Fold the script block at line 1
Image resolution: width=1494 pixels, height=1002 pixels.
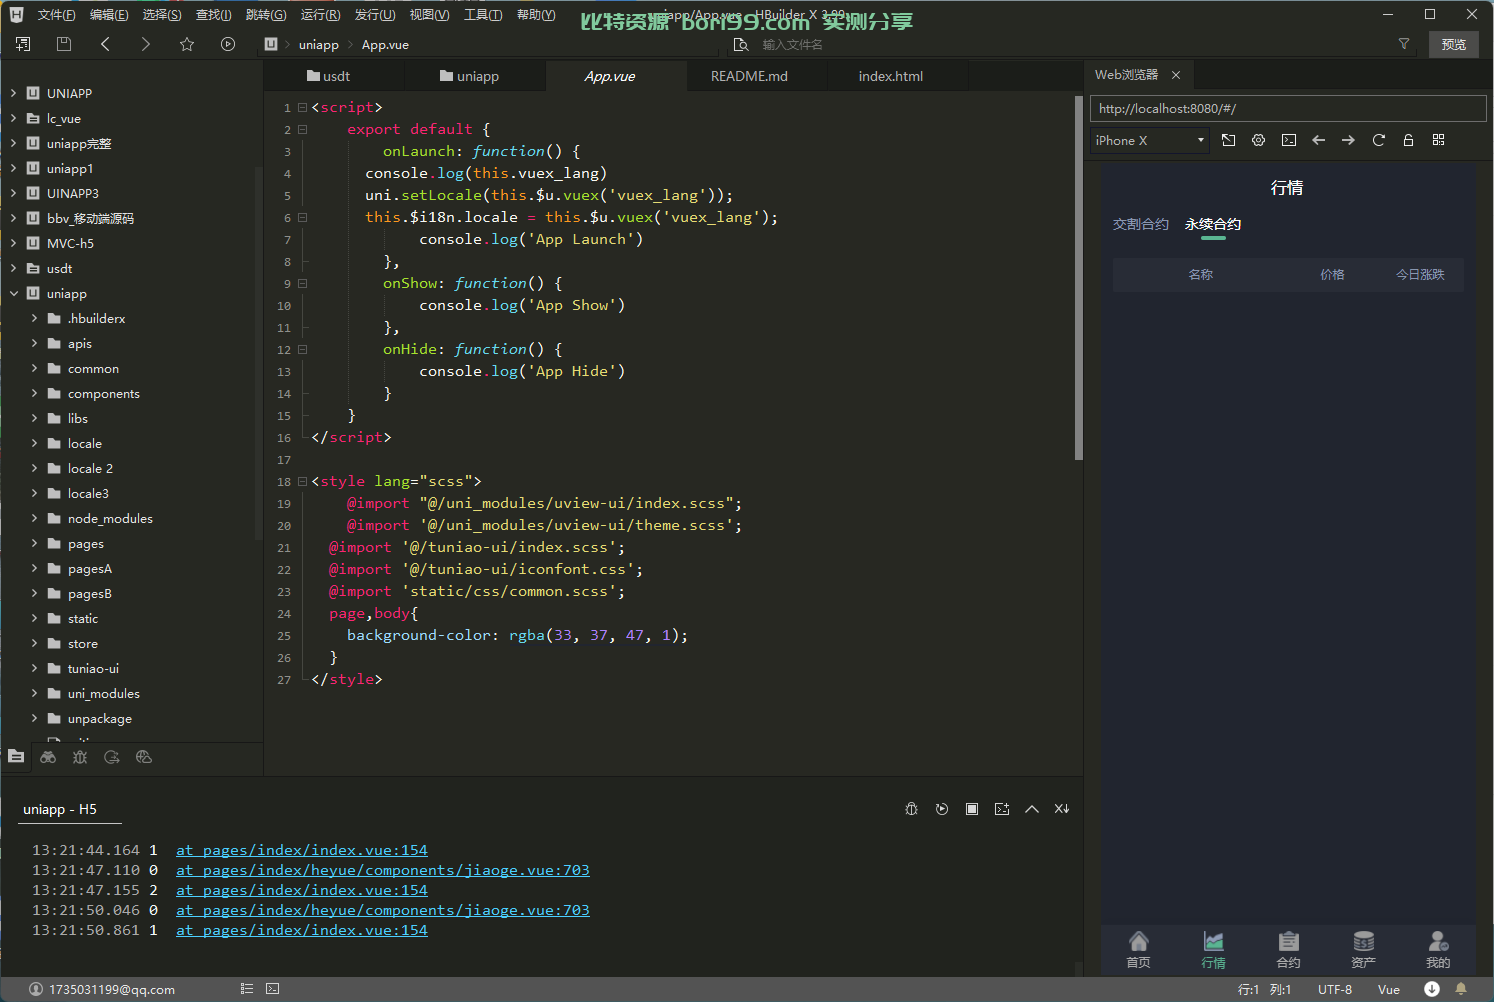[x=302, y=107]
